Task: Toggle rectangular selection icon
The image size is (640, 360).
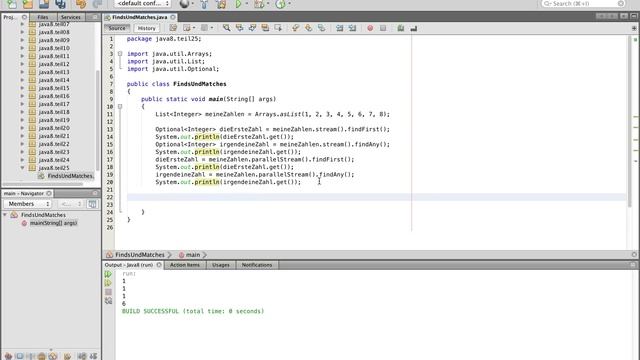Action: (278, 28)
